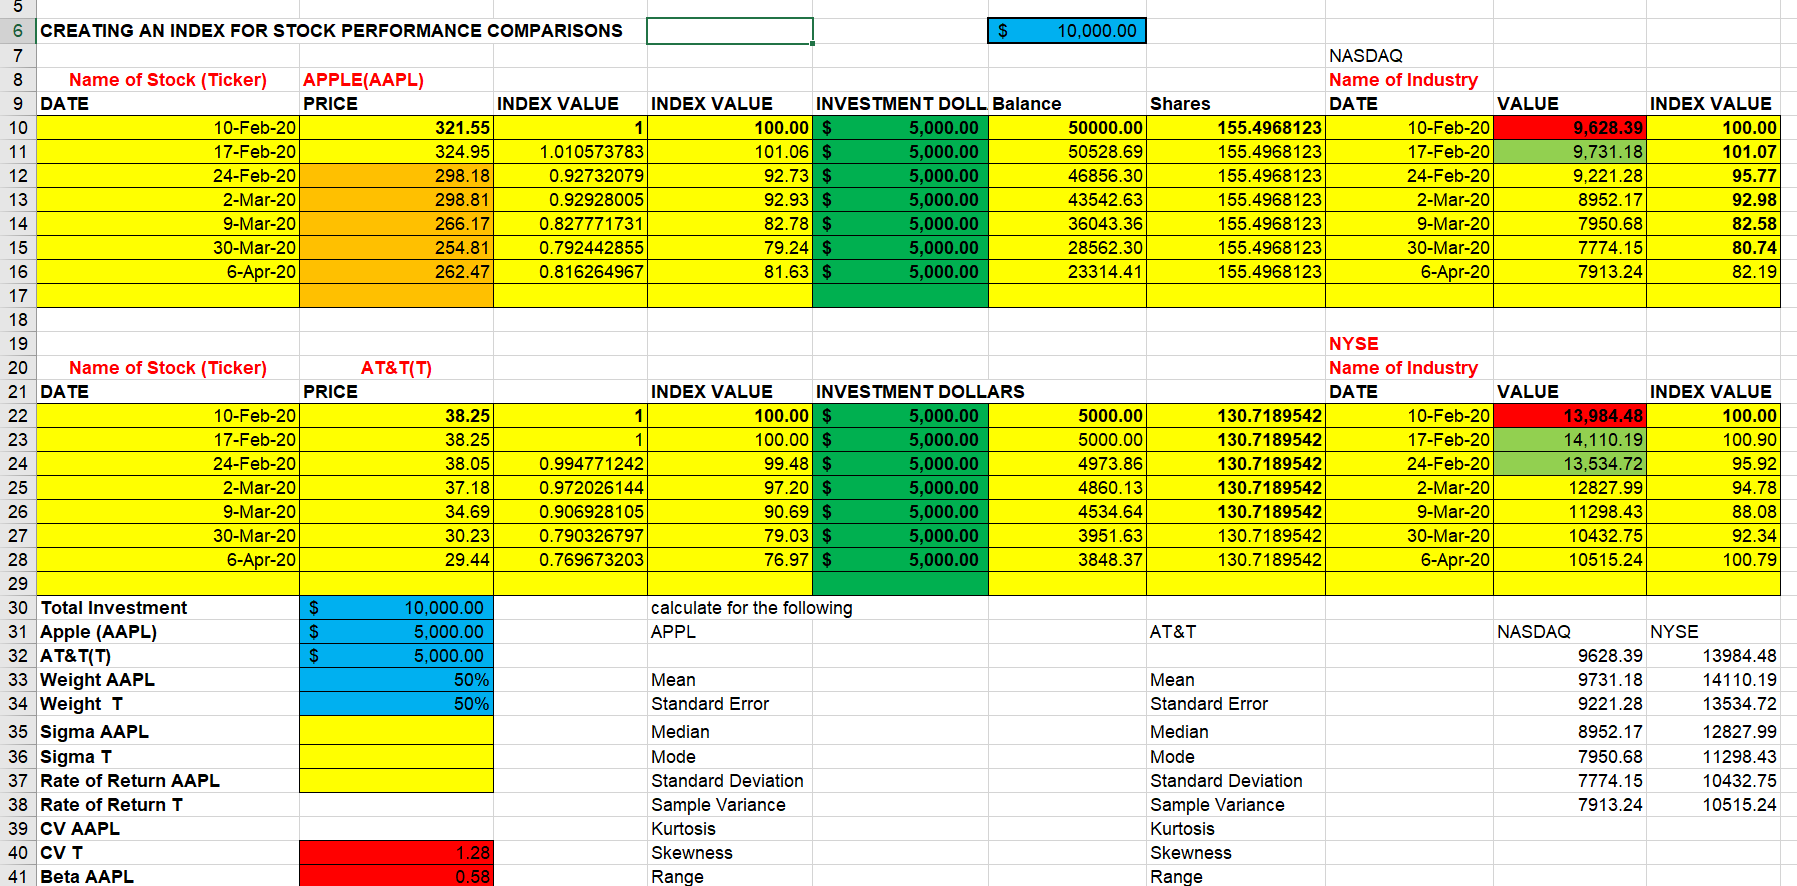The width and height of the screenshot is (1797, 886).
Task: Click Apple price 321.55
Action: pos(397,128)
